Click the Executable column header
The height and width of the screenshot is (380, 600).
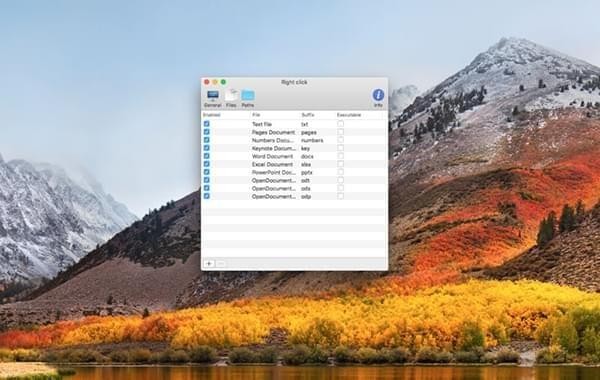pos(349,115)
